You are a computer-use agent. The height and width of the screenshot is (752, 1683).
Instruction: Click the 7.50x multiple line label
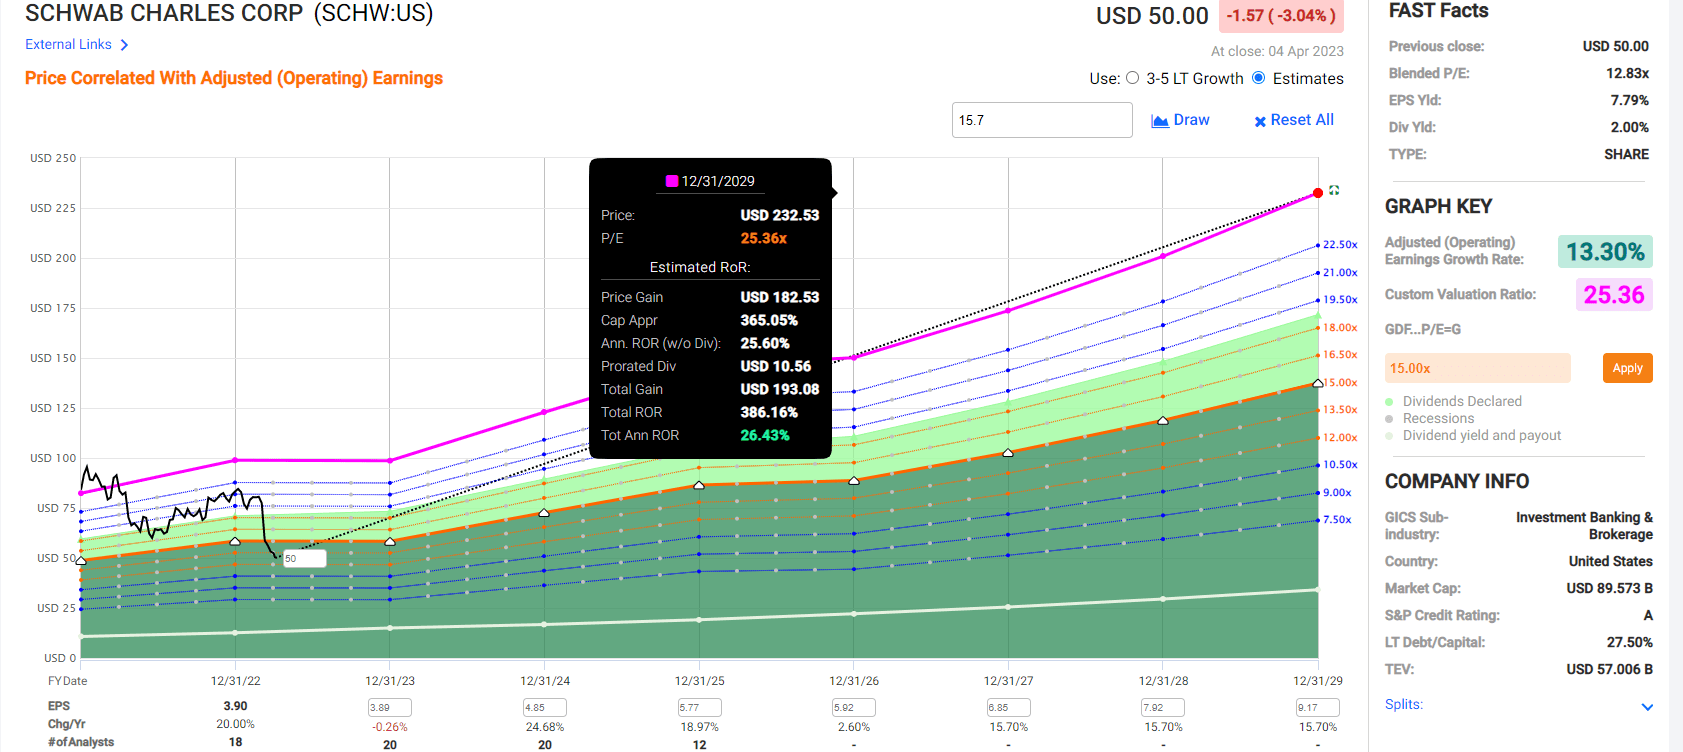click(1337, 520)
